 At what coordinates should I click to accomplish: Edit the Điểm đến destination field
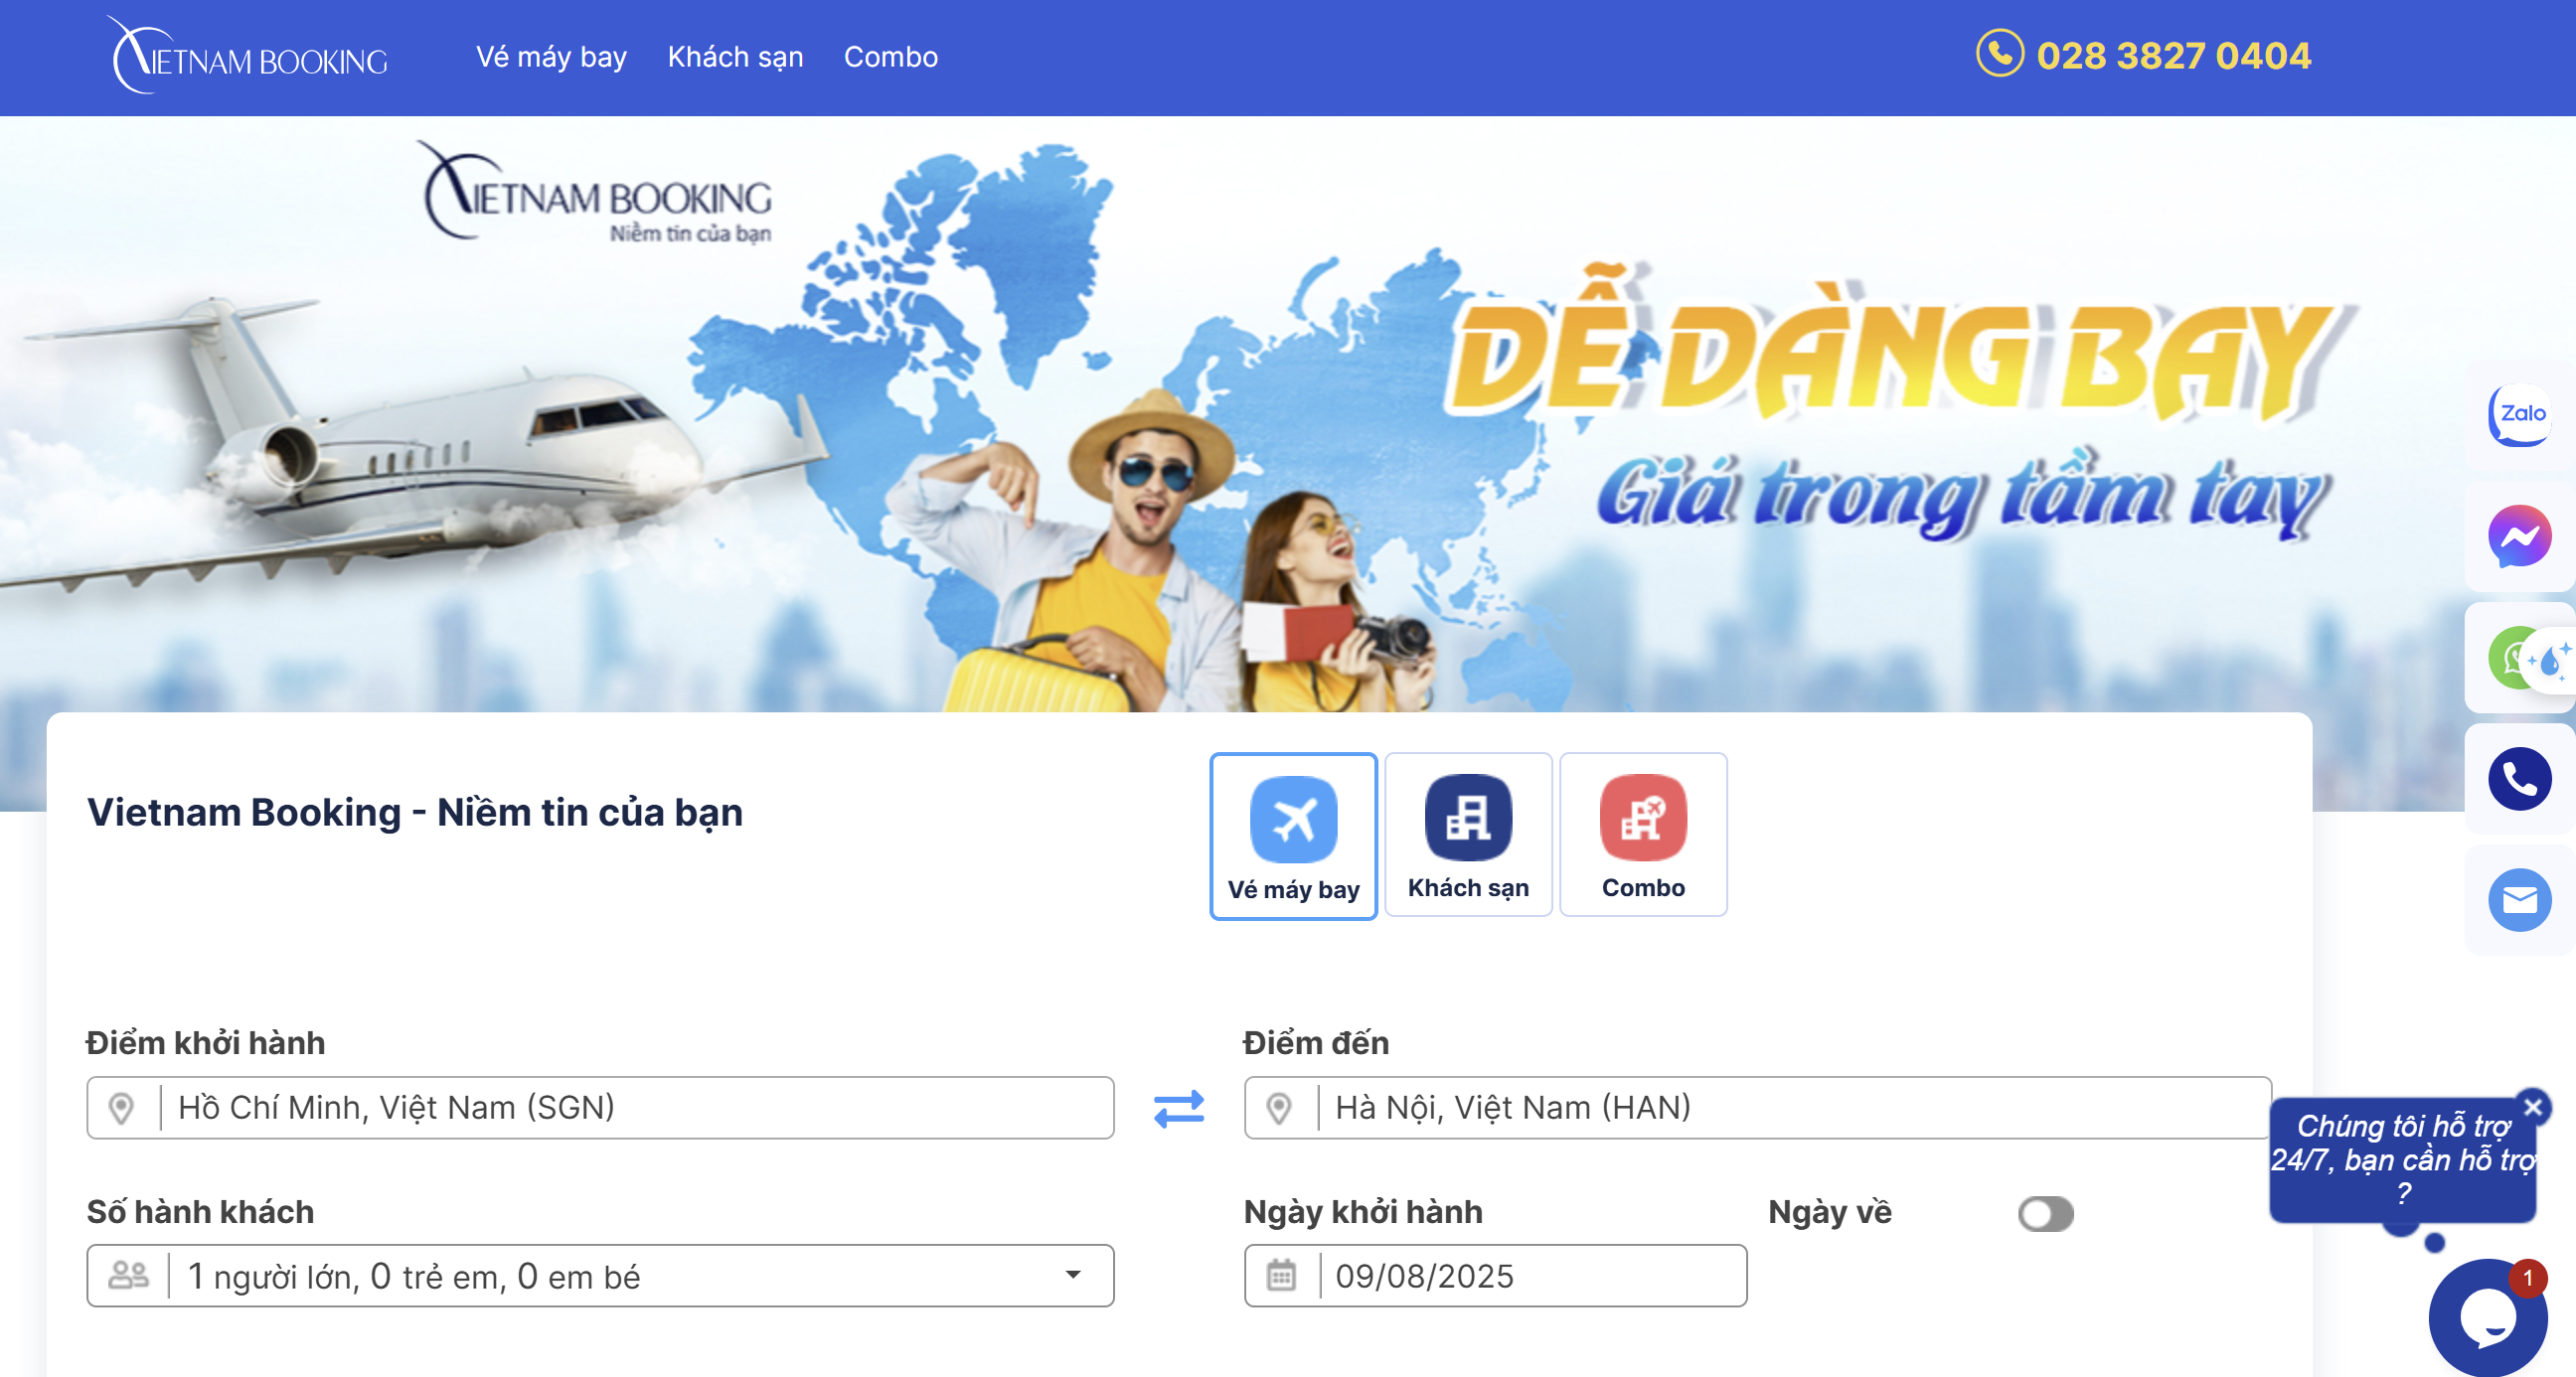[x=1757, y=1108]
